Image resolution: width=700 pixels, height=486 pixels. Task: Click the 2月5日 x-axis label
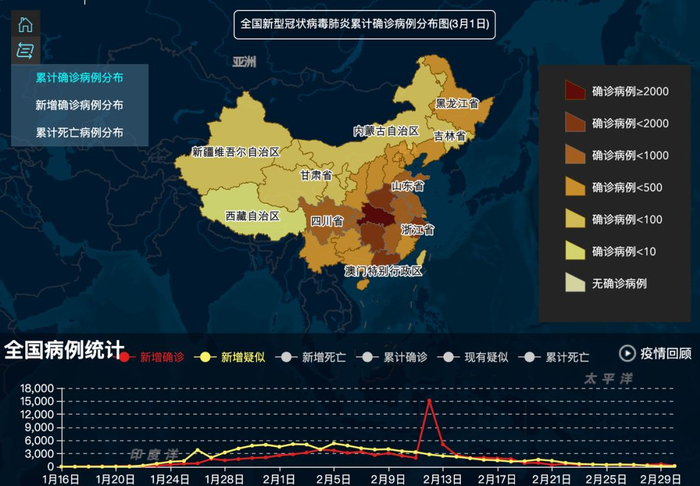pos(334,480)
